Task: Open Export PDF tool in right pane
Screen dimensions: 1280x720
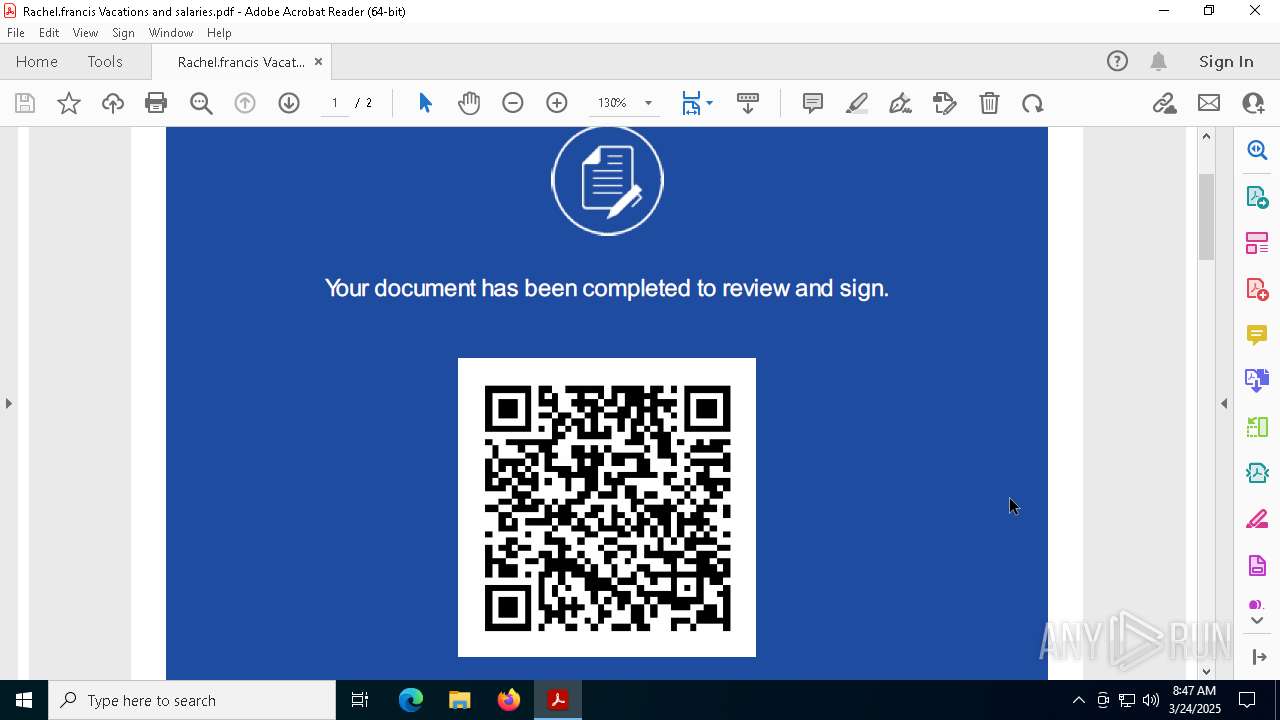Action: (x=1257, y=197)
